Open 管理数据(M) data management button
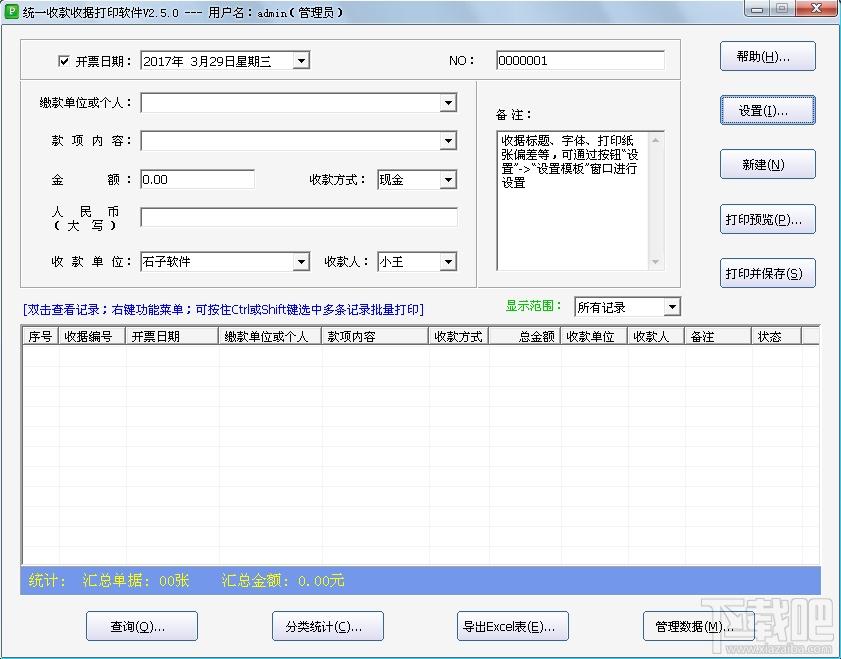Image resolution: width=841 pixels, height=659 pixels. point(699,626)
